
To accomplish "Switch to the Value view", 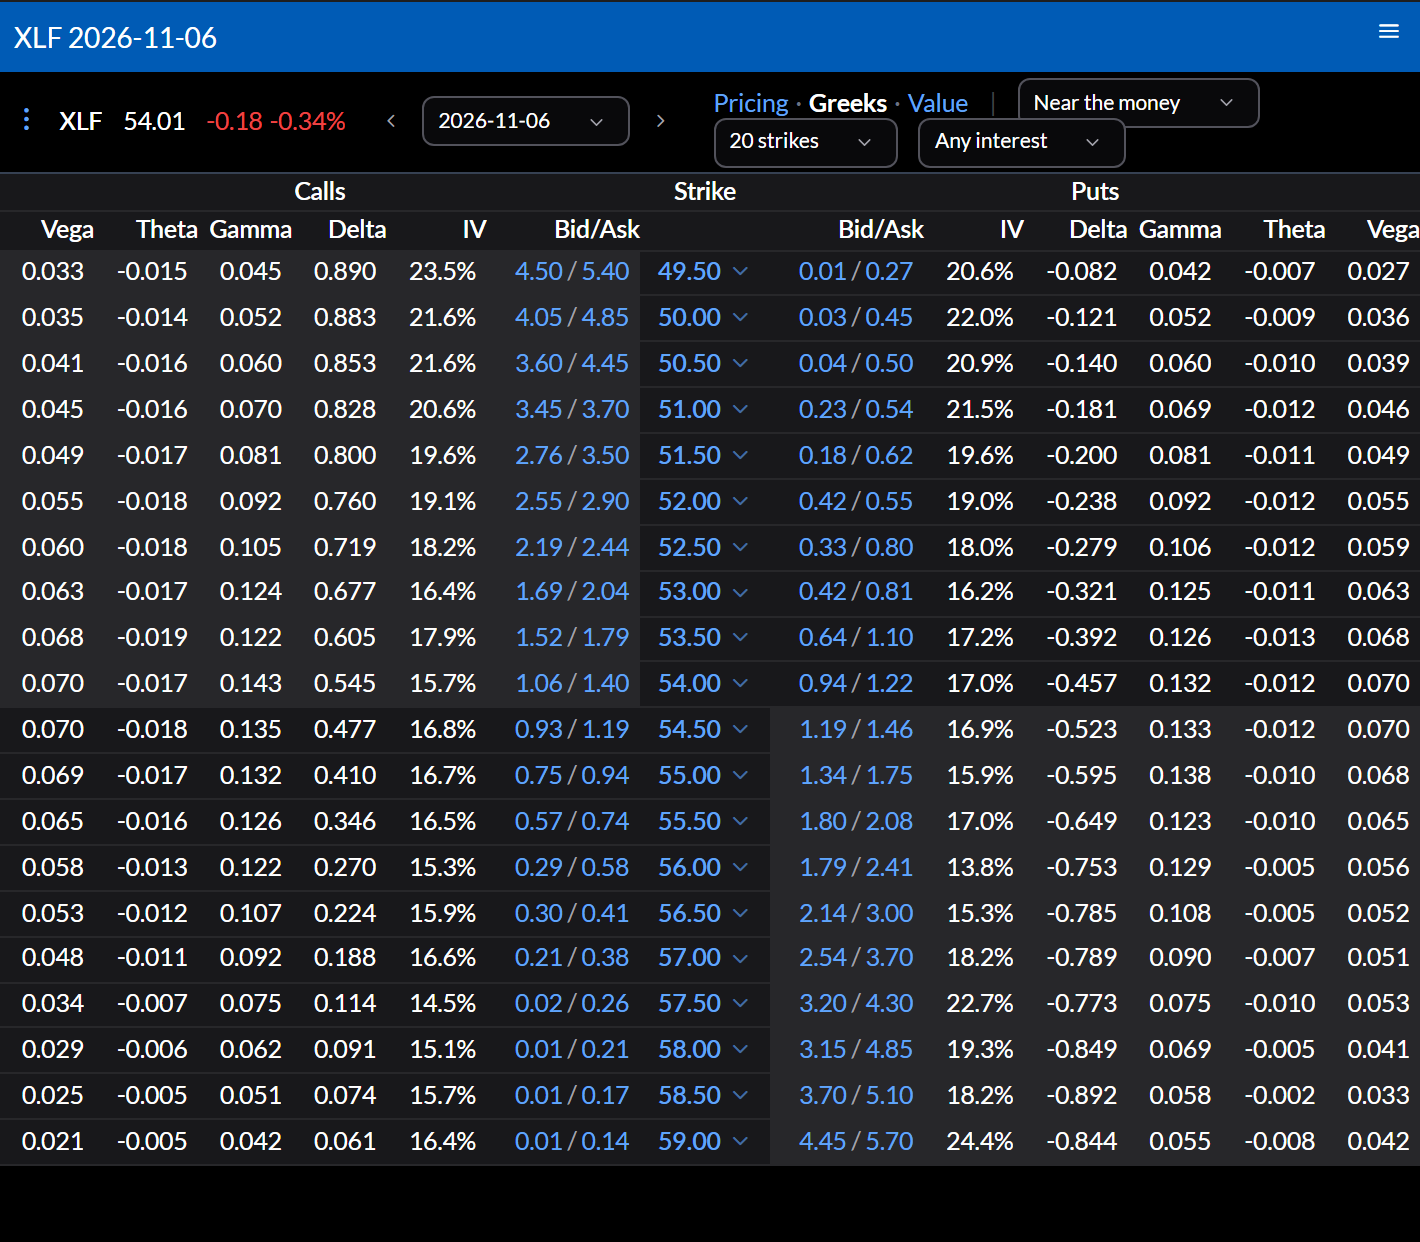I will [x=938, y=103].
